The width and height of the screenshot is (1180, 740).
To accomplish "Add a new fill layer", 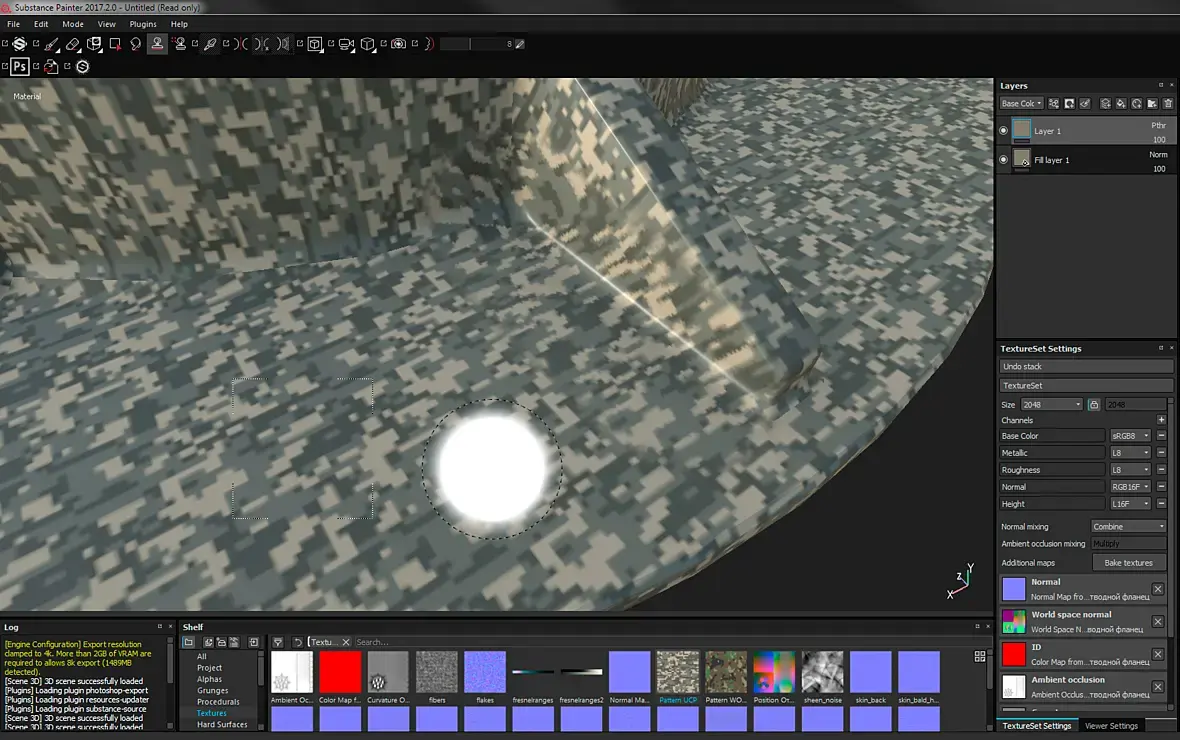I will coord(1121,104).
